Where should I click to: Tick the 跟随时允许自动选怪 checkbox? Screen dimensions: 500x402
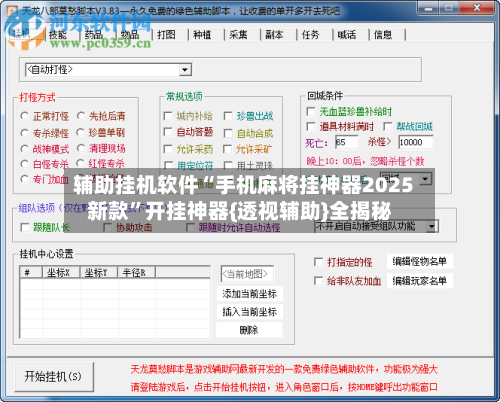coord(190,227)
